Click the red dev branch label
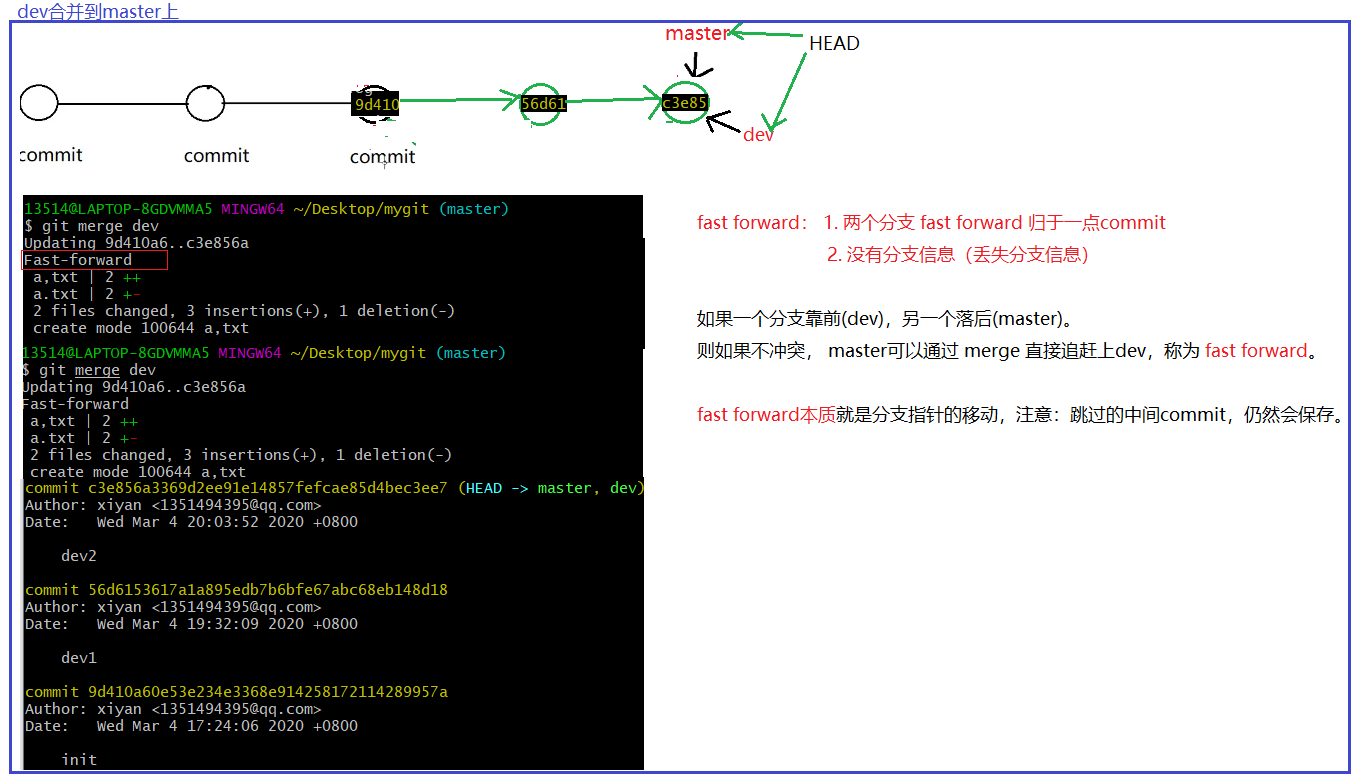 pos(758,135)
